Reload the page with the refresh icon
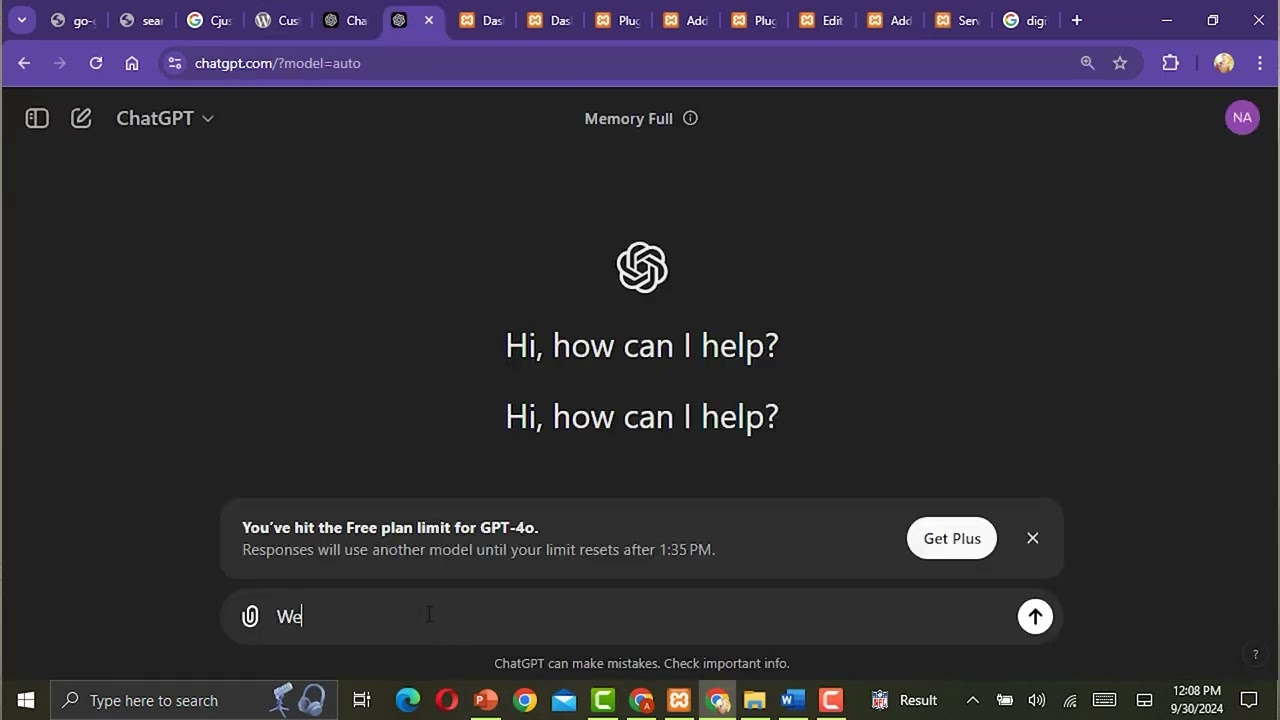Viewport: 1280px width, 720px height. pyautogui.click(x=96, y=63)
